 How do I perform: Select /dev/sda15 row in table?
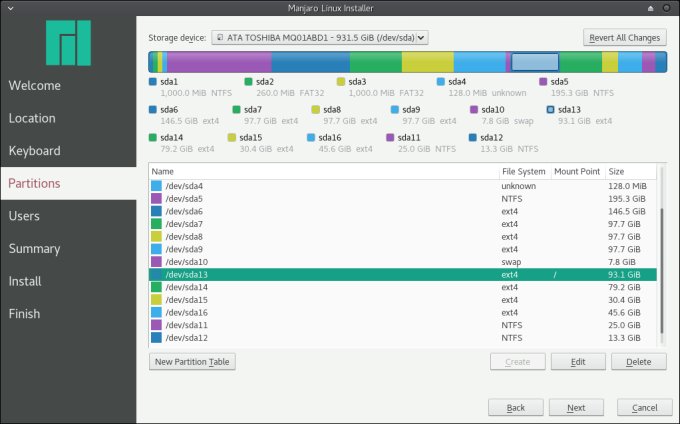tap(402, 300)
